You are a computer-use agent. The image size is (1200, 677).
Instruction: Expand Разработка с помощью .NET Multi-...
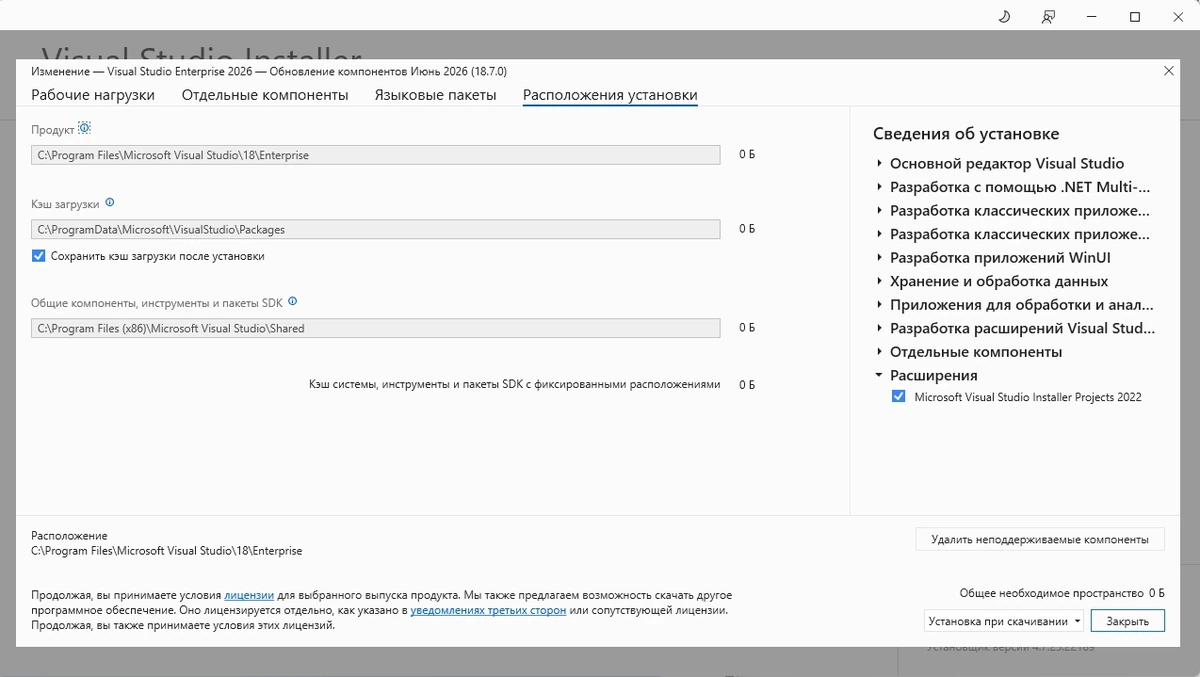click(879, 187)
